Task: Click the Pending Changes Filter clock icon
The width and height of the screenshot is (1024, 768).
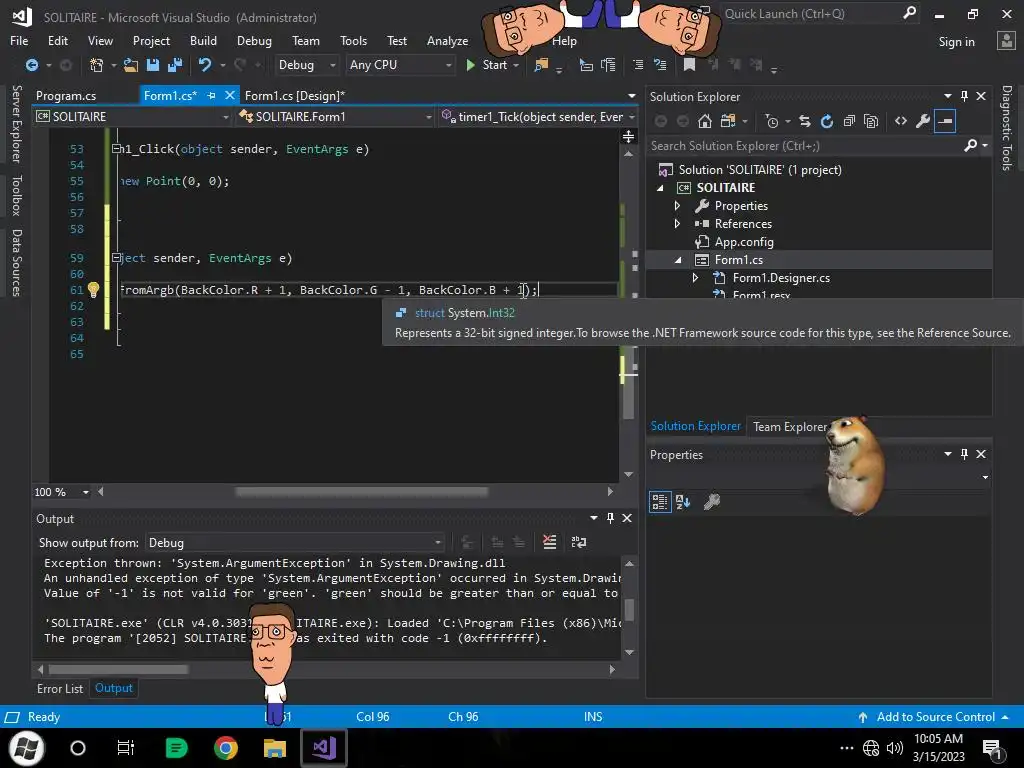Action: [x=772, y=121]
